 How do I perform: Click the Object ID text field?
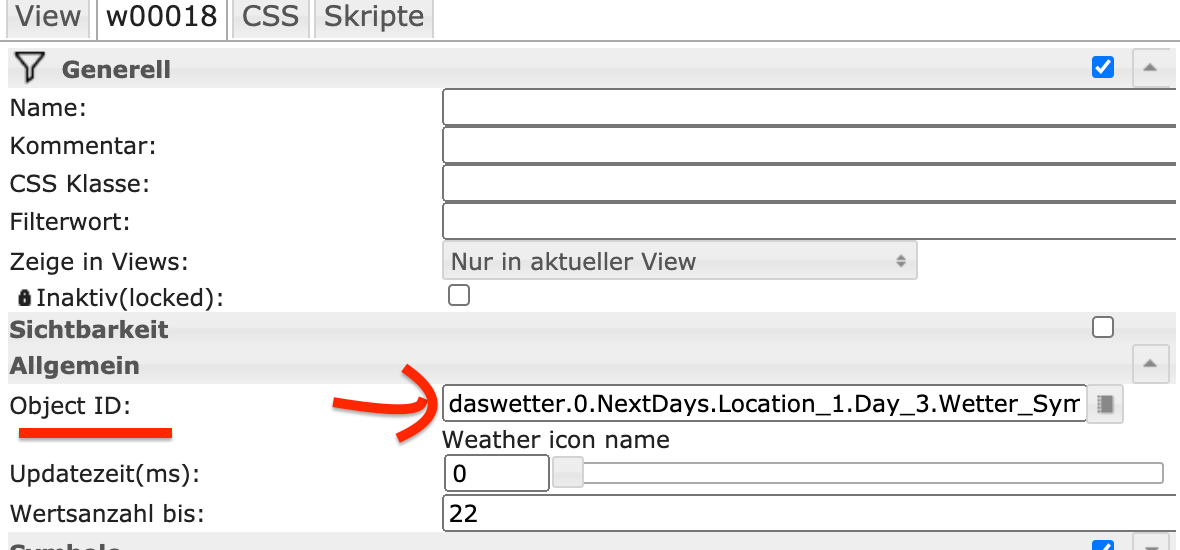[x=764, y=404]
